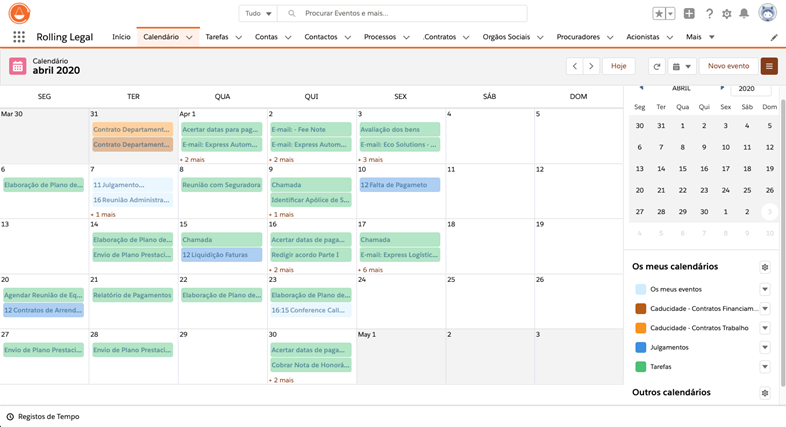
Task: Open the Processos tab
Action: coord(380,37)
